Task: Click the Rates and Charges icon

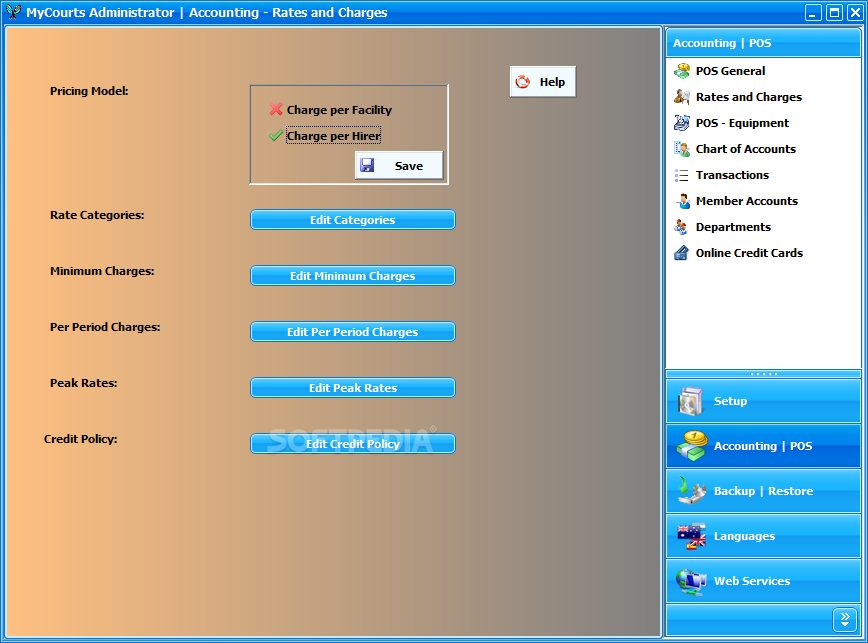Action: [681, 97]
